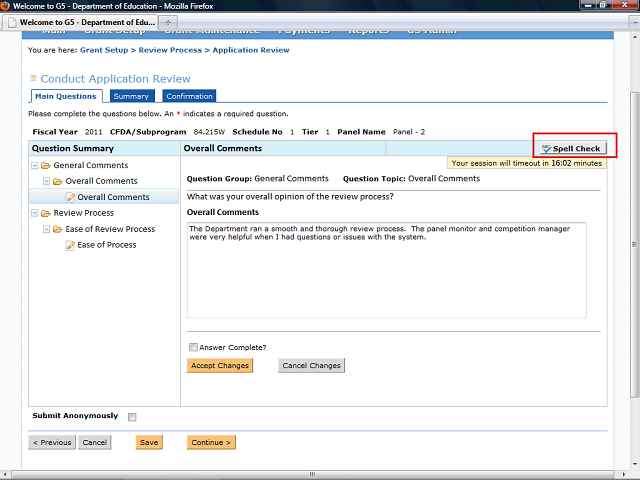Image resolution: width=640 pixels, height=480 pixels.
Task: Click the page icon on browser tab
Action: 12,22
